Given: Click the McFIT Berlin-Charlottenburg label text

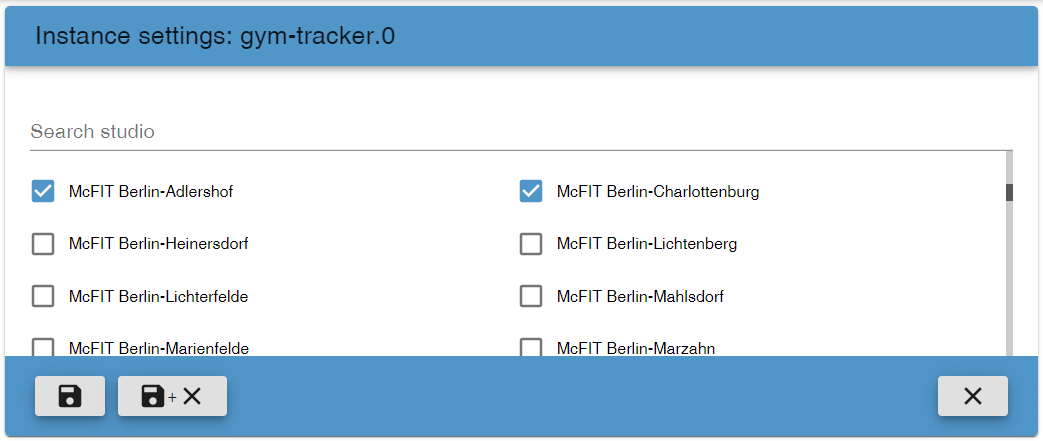Looking at the screenshot, I should pyautogui.click(x=658, y=191).
